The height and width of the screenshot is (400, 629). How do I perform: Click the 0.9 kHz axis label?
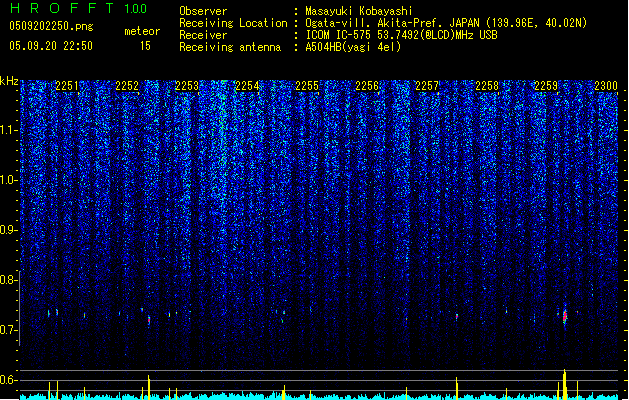[x=7, y=230]
